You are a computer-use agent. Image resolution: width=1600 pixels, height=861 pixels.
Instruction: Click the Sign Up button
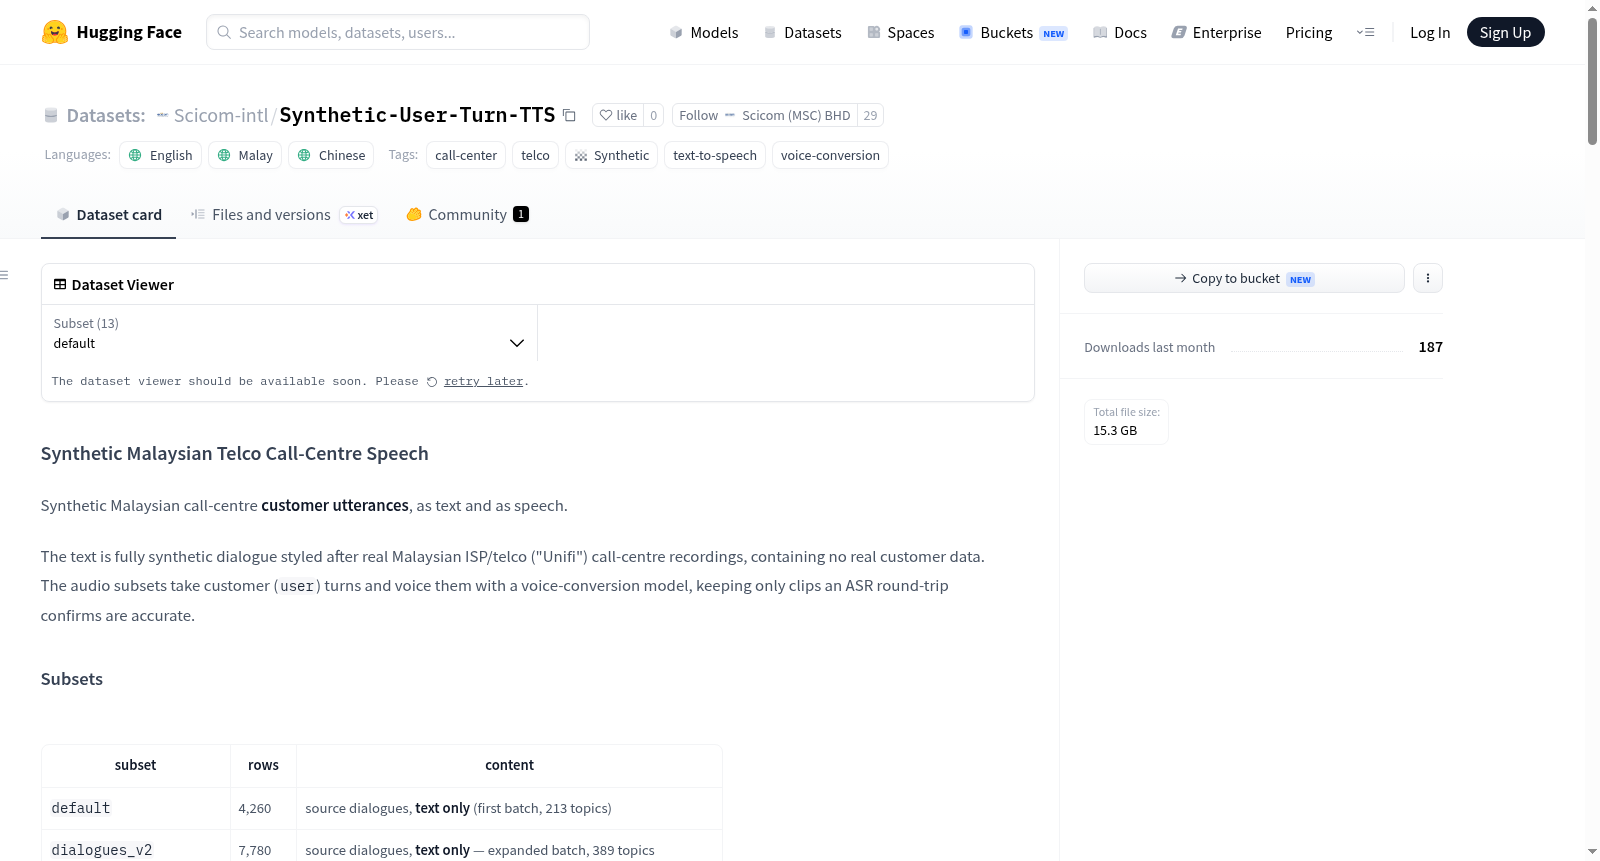coord(1505,32)
